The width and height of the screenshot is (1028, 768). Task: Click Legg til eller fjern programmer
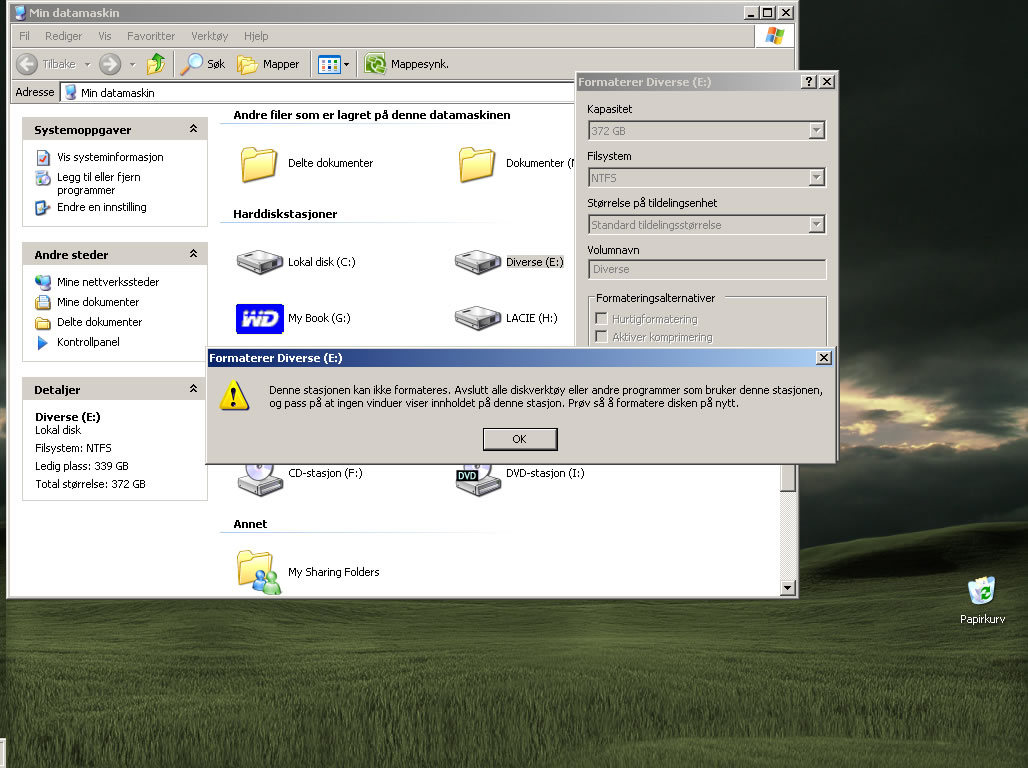pos(98,184)
